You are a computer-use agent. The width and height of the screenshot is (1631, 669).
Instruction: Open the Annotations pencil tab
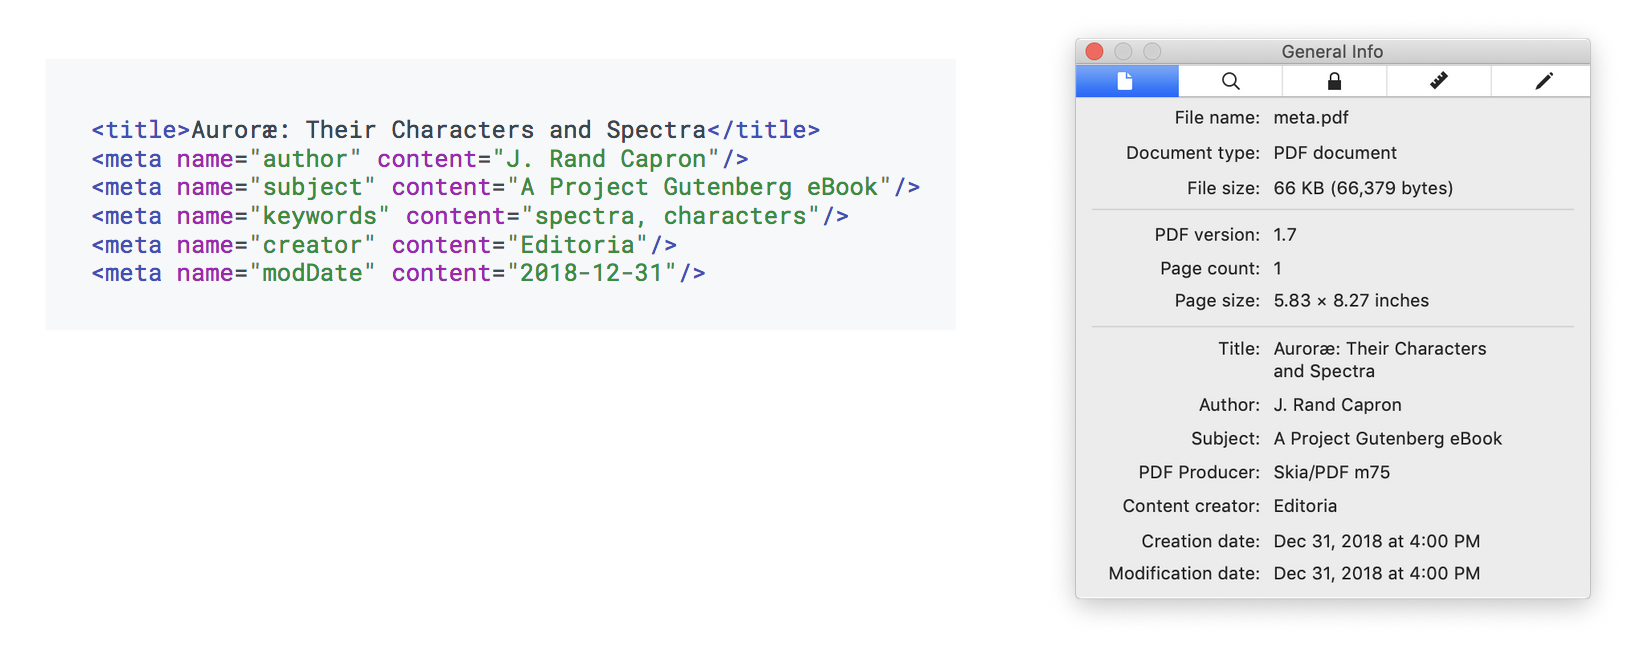(1543, 81)
